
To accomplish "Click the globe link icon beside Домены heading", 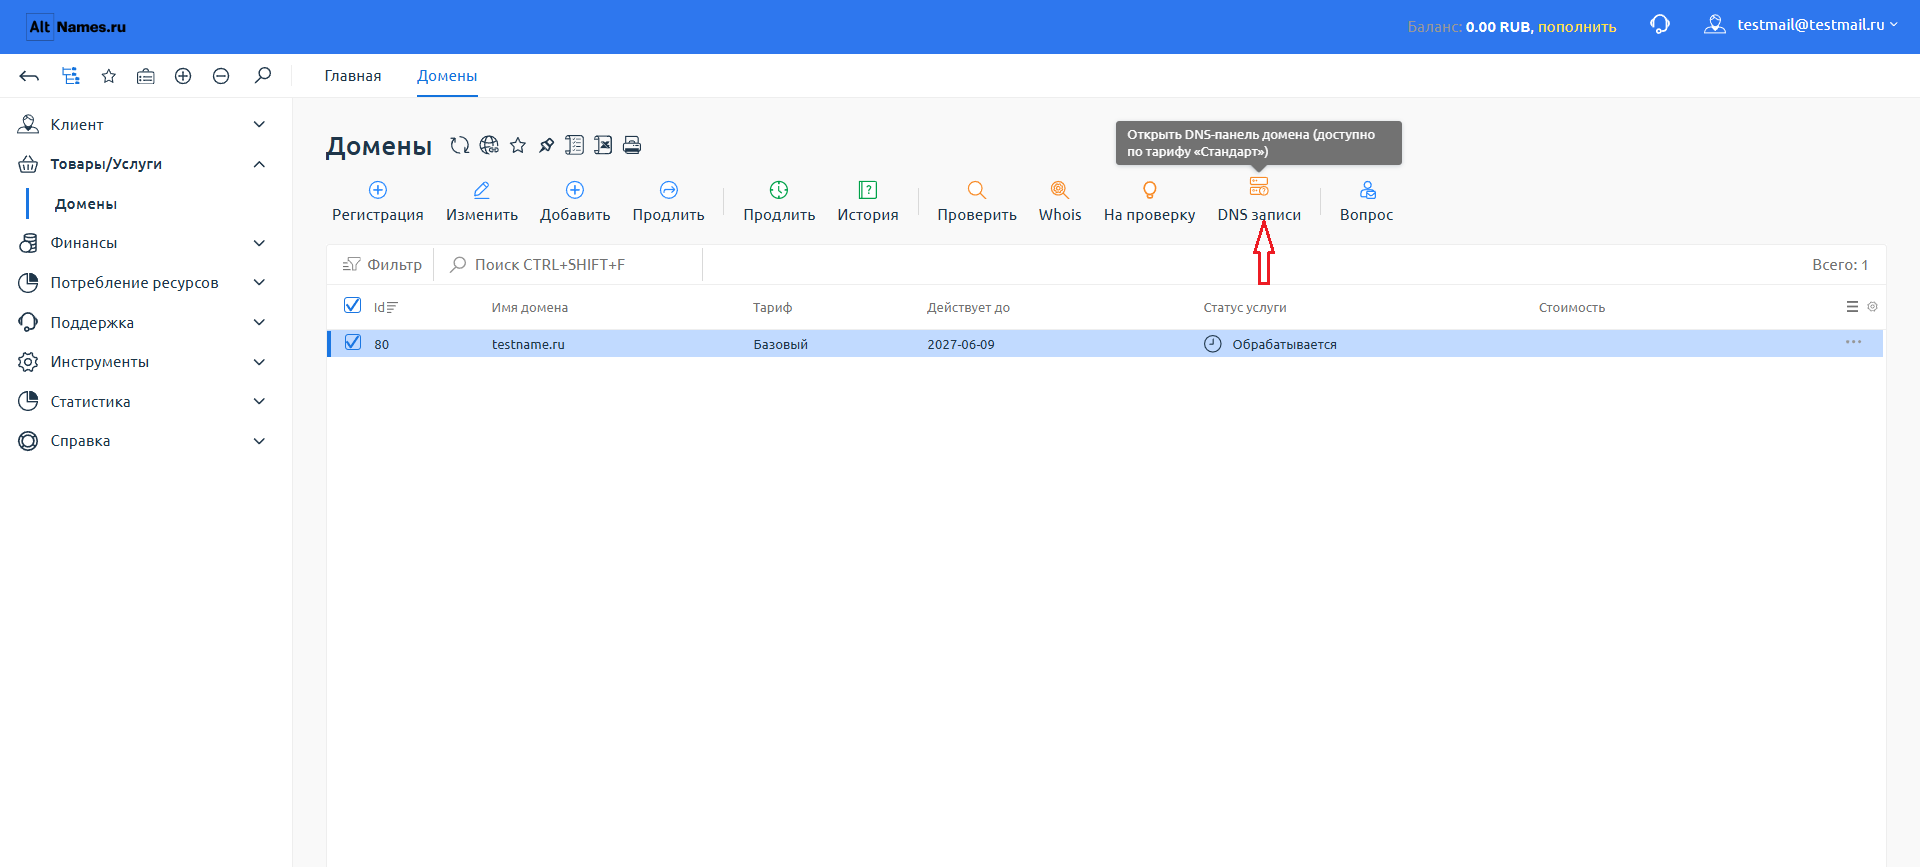I will click(x=489, y=145).
